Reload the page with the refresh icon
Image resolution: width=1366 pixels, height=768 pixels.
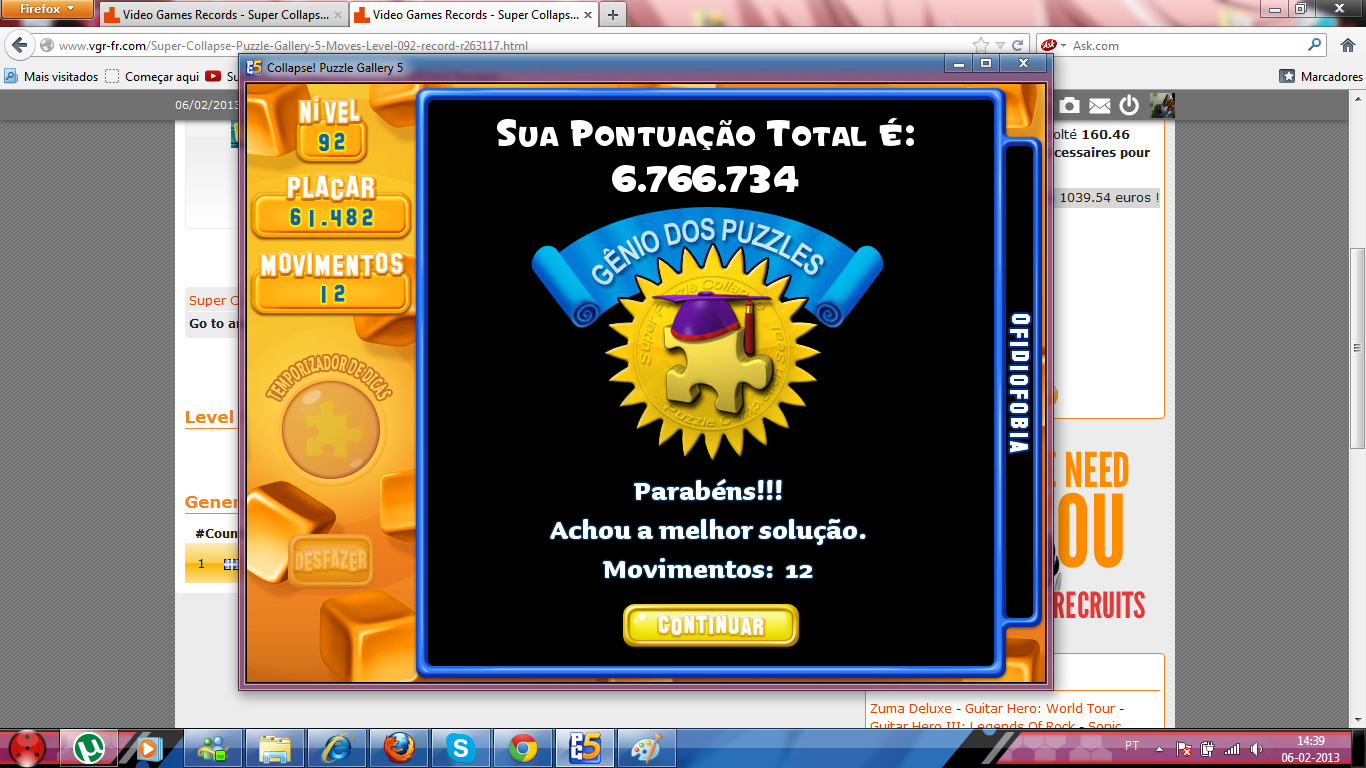point(1018,46)
